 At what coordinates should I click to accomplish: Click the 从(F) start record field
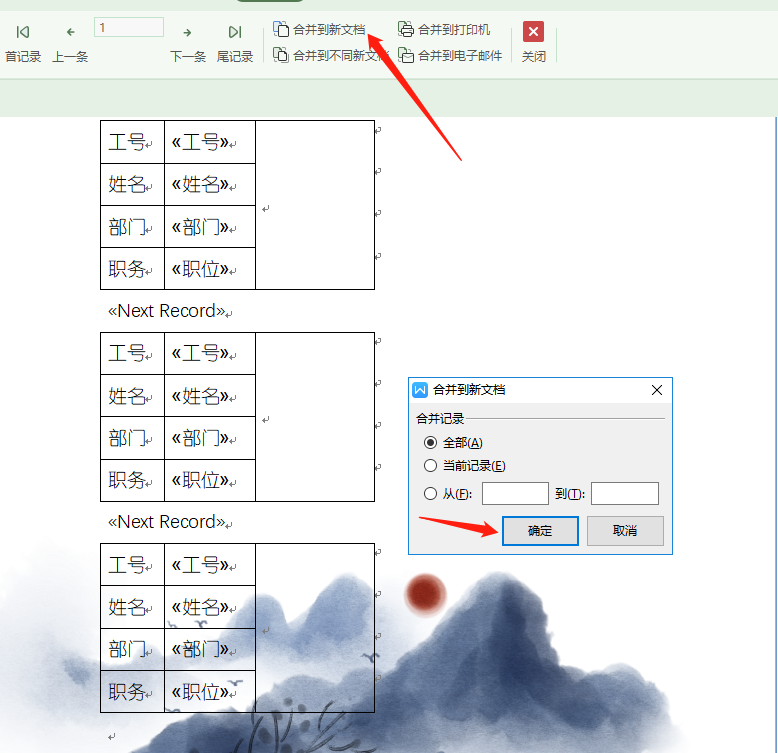[x=515, y=494]
